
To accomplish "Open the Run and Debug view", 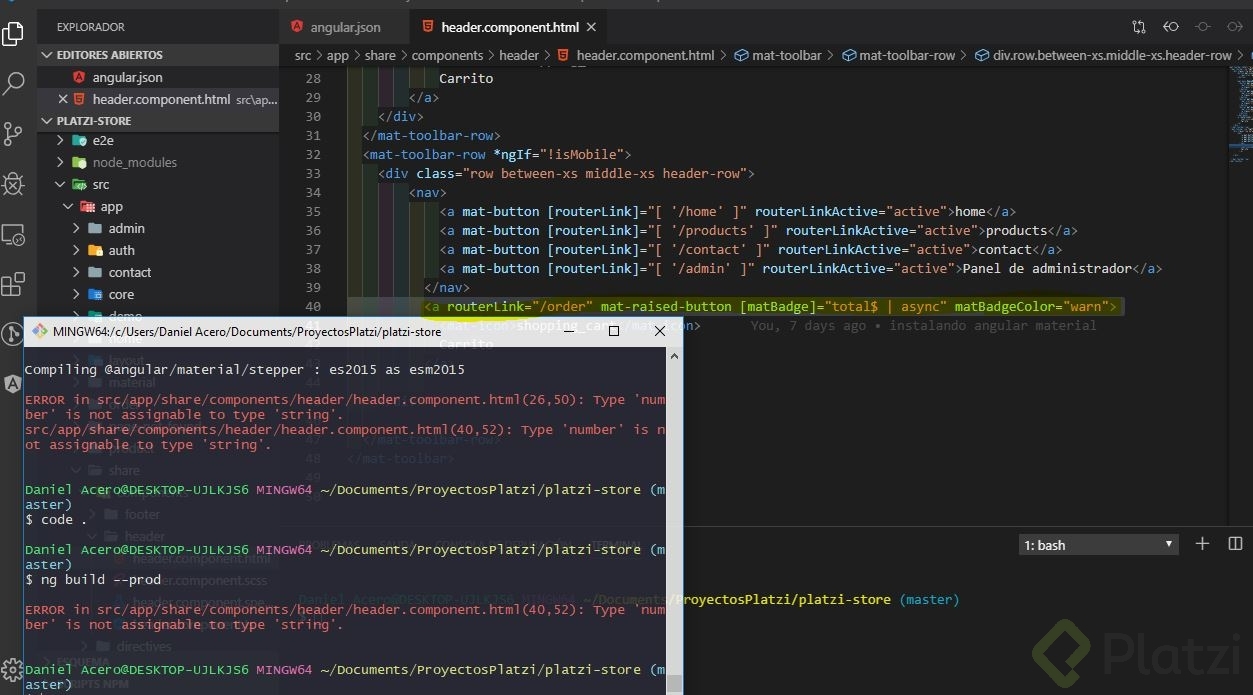I will (13, 184).
